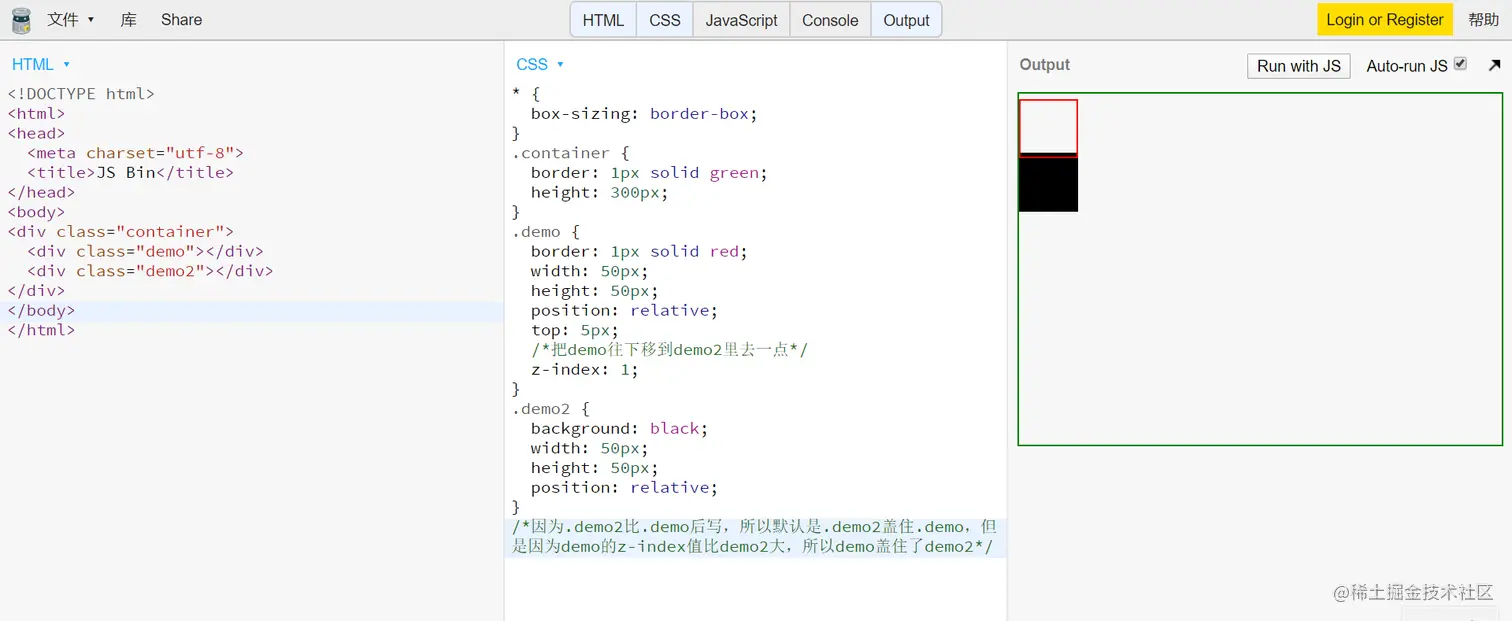Click the background: black line

(619, 429)
